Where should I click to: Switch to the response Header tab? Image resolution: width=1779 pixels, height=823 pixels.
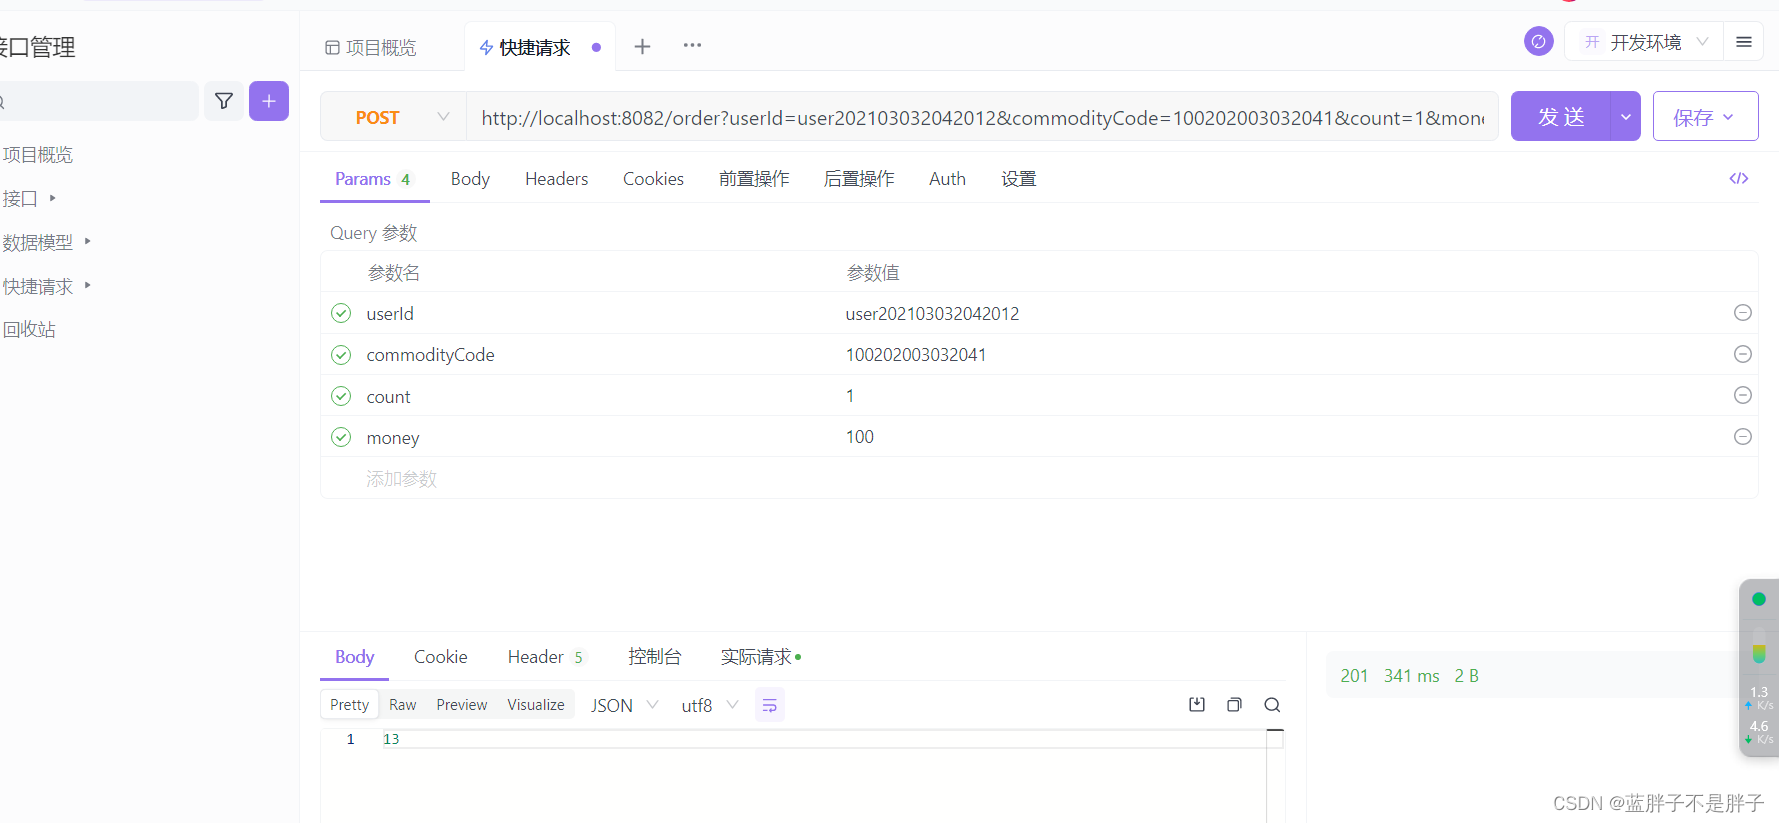545,657
